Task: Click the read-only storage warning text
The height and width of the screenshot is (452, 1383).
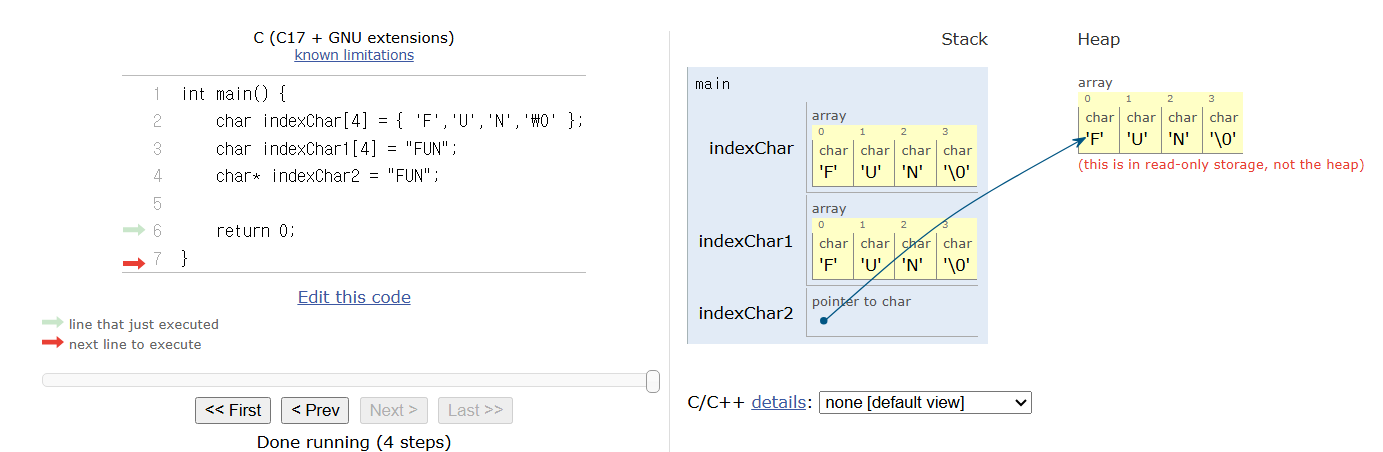Action: 1221,164
